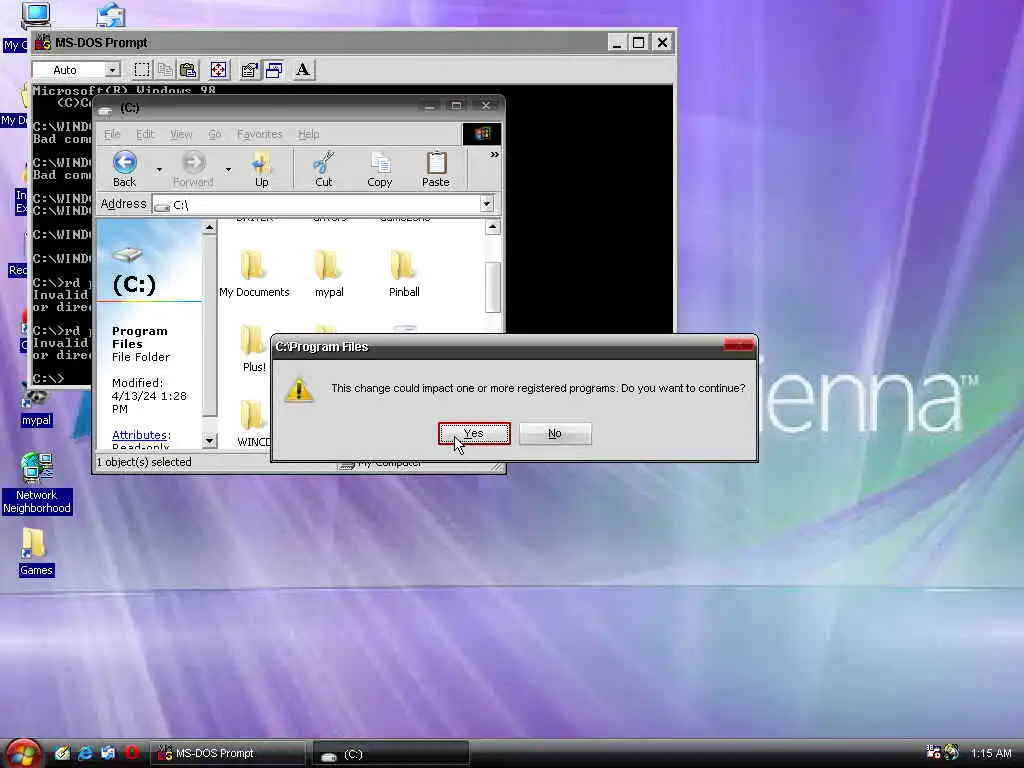
Task: Click the Paste icon in MS-DOS Prompt toolbar
Action: 188,70
